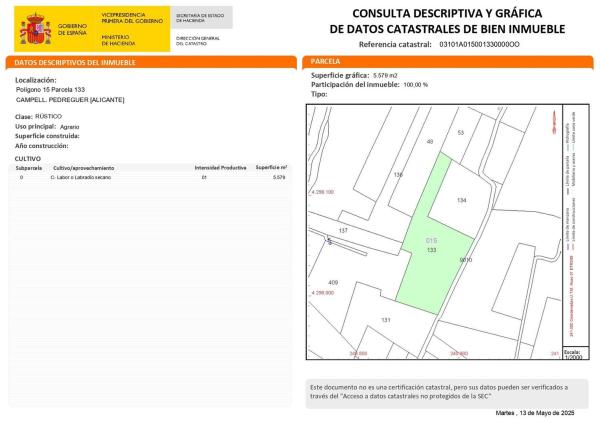Image resolution: width=600 pixels, height=423 pixels.
Task: Select the participation value 100,00 %
Action: [416, 85]
